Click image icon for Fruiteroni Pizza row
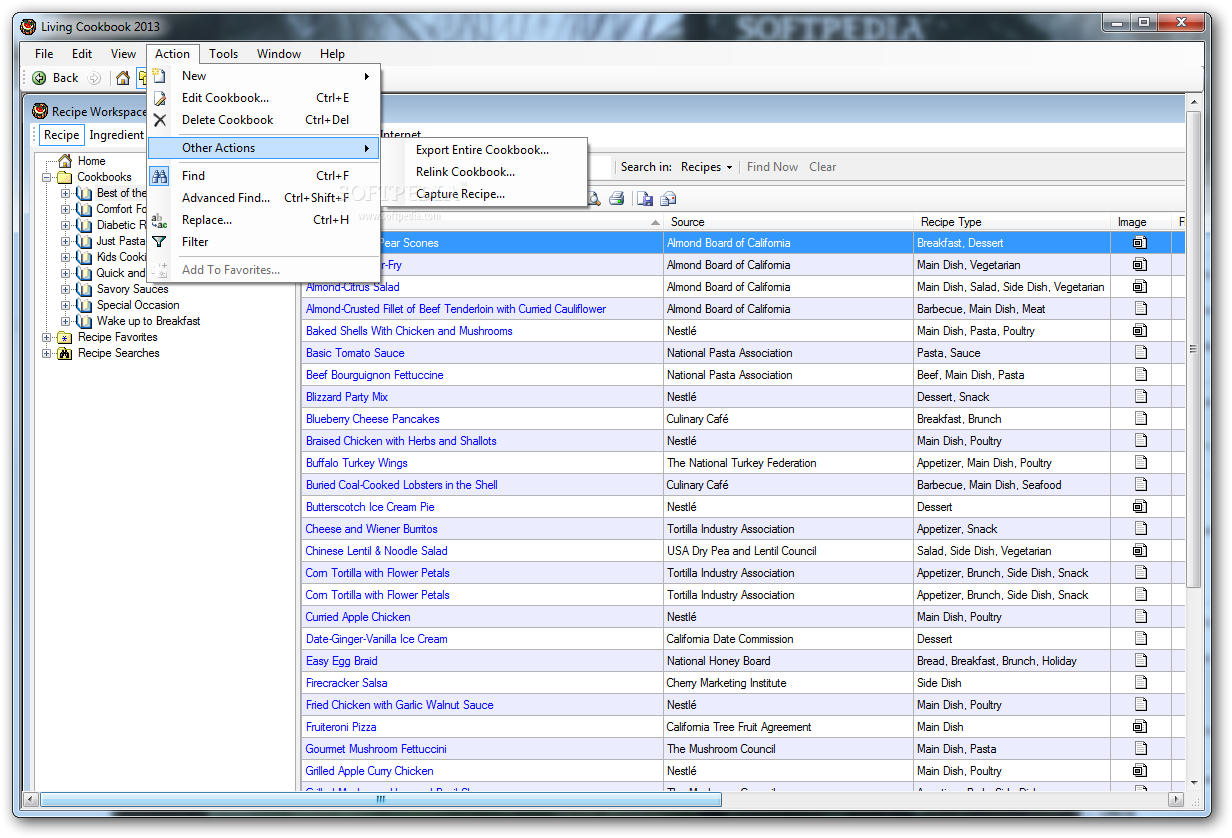The image size is (1232, 838). [x=1140, y=727]
